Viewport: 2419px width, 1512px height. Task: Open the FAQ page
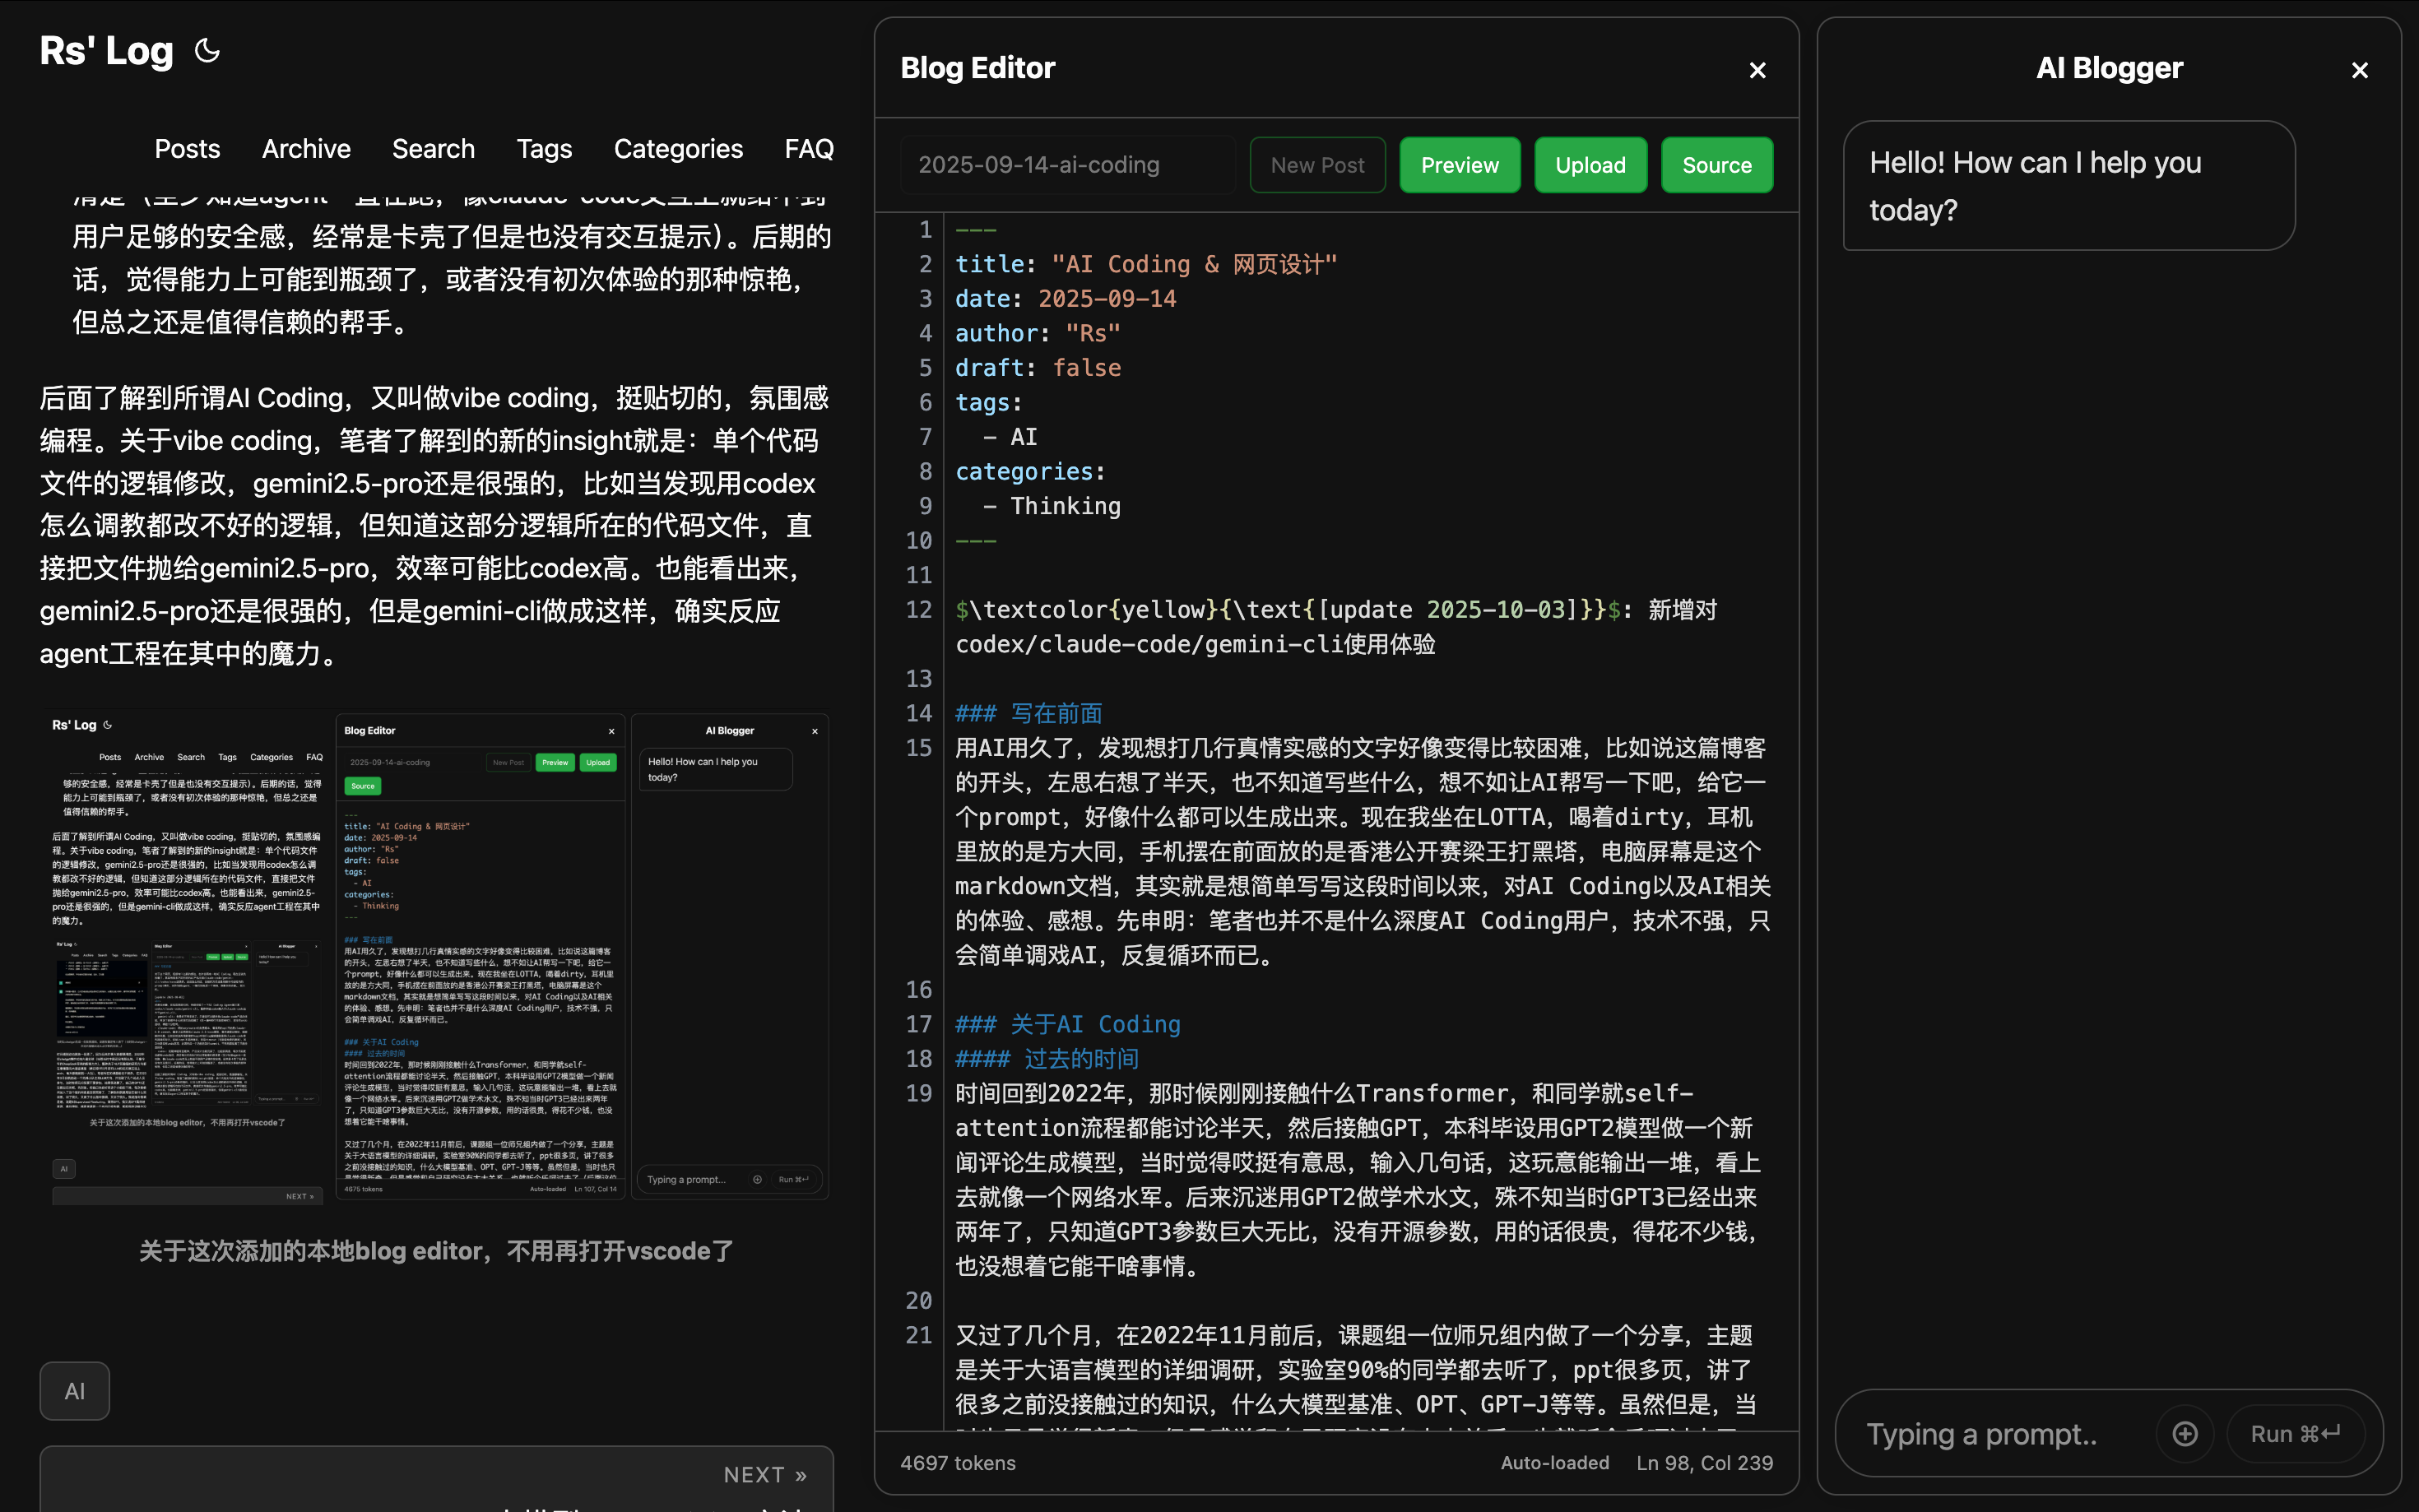pyautogui.click(x=808, y=149)
